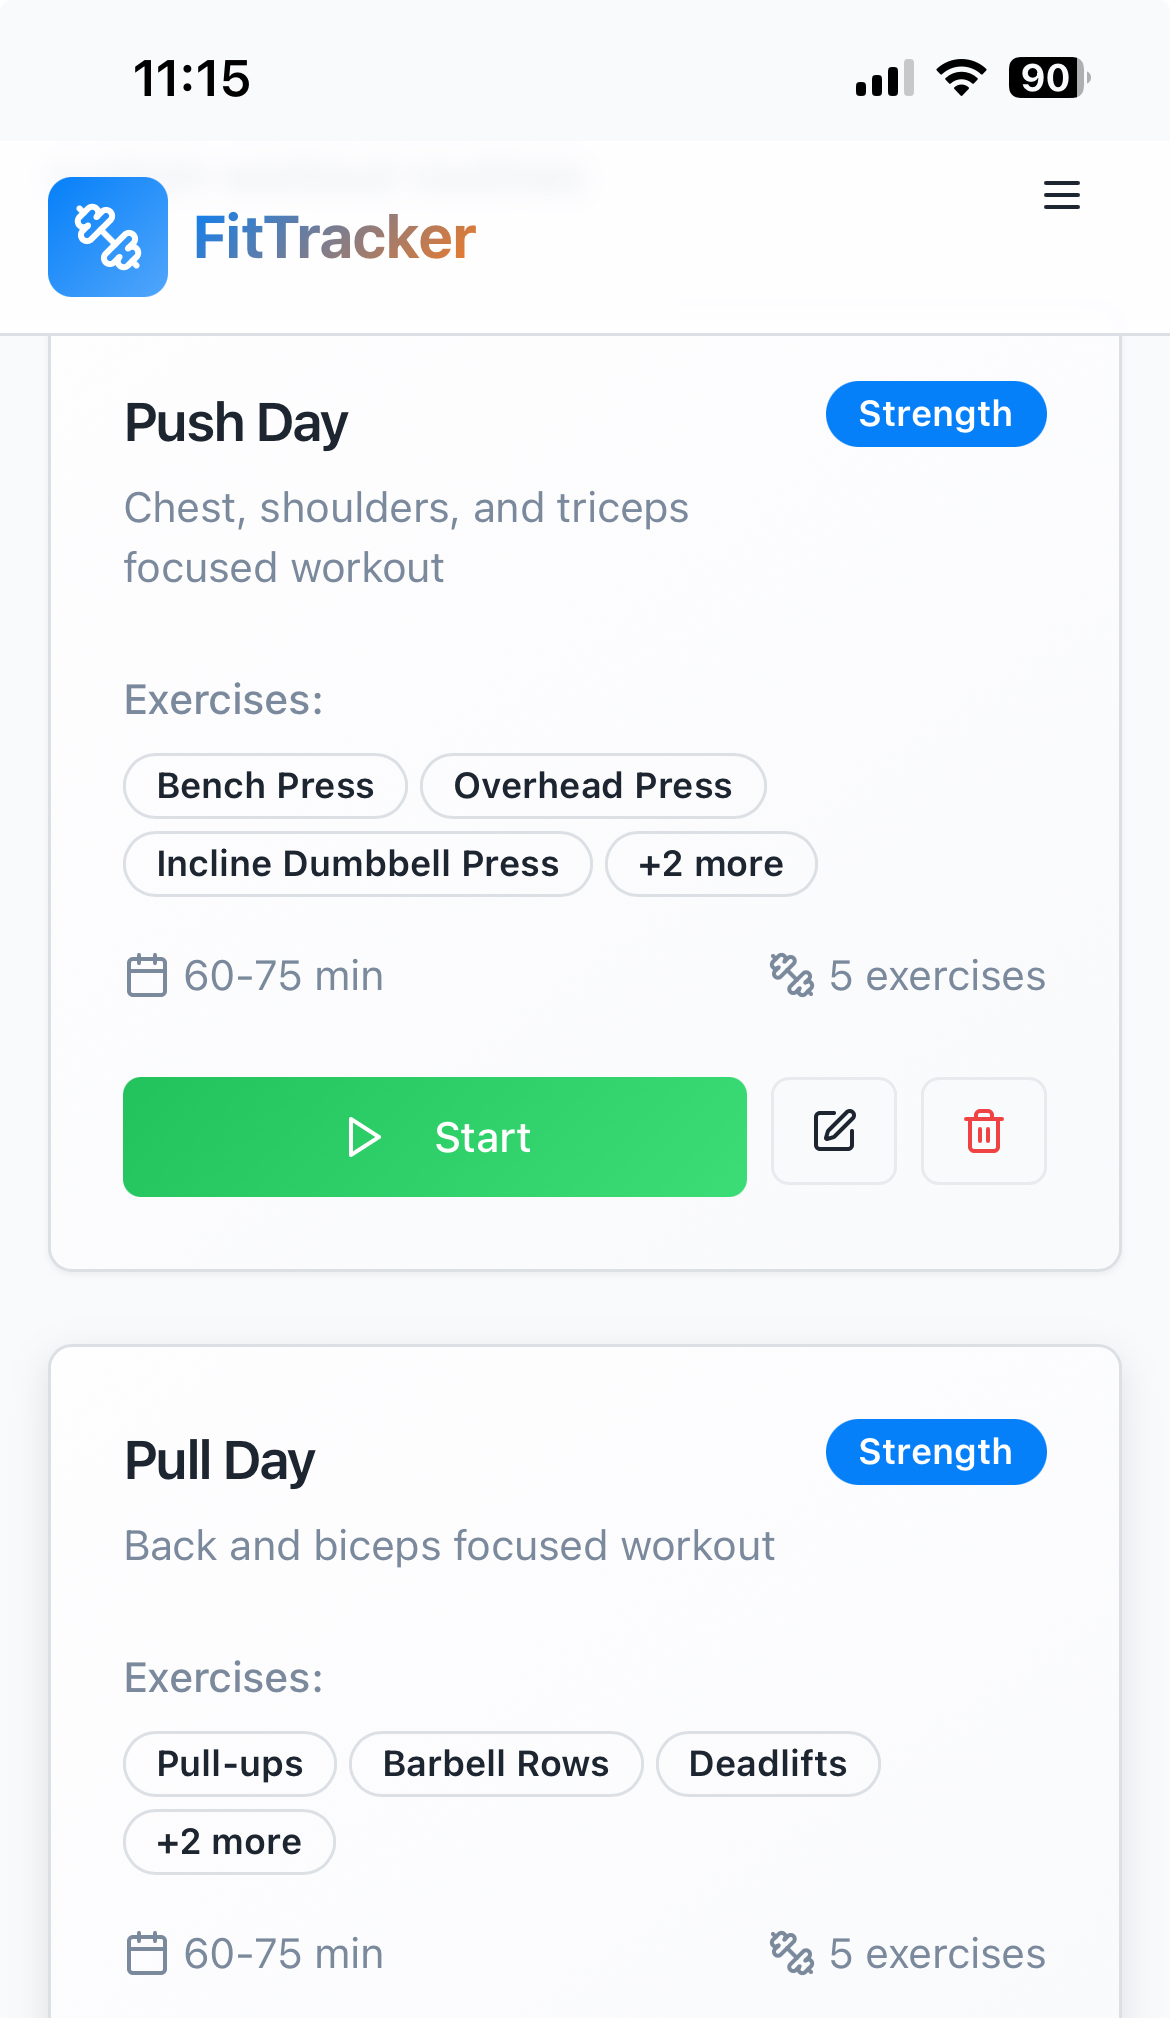The height and width of the screenshot is (2018, 1170).
Task: Tap the FitTracker dumbbell logo icon
Action: click(x=108, y=237)
